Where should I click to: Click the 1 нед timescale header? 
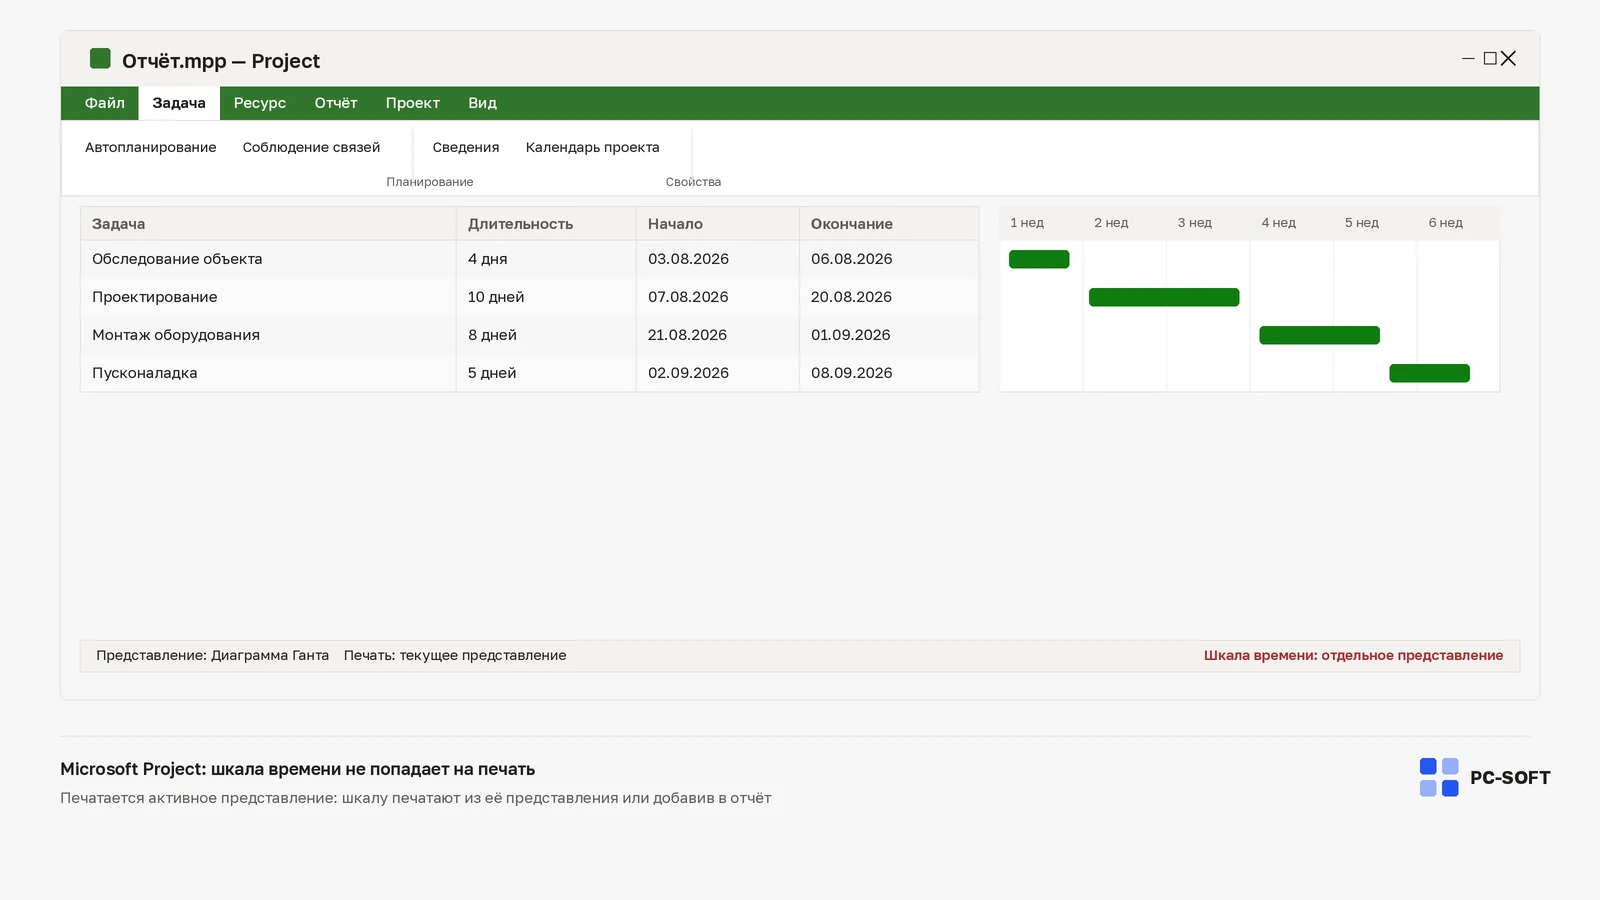tap(1027, 223)
